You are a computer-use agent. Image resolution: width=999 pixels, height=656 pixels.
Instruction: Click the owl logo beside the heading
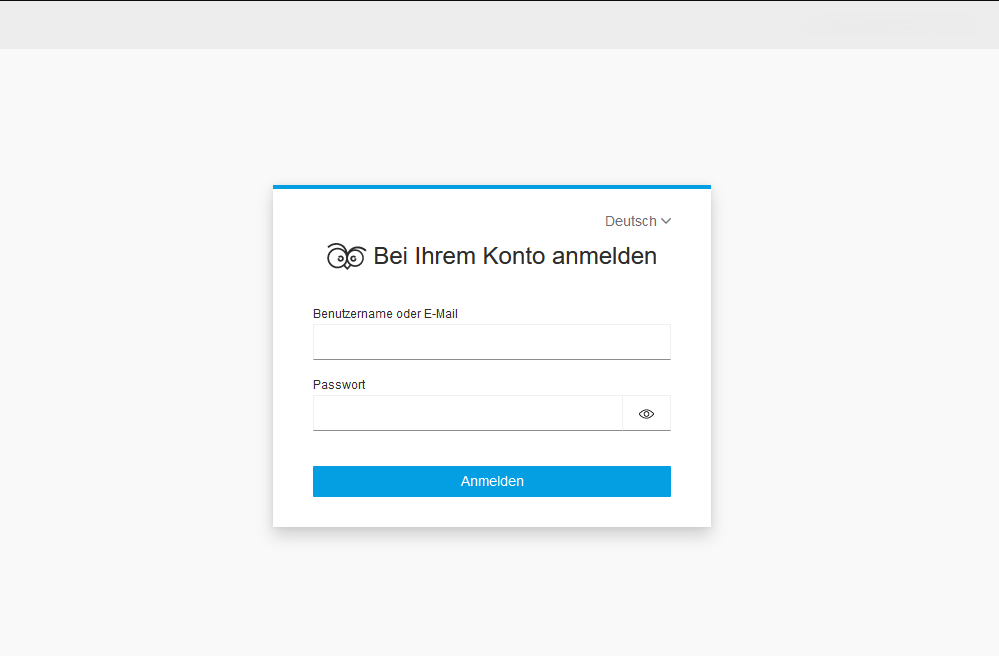point(346,256)
